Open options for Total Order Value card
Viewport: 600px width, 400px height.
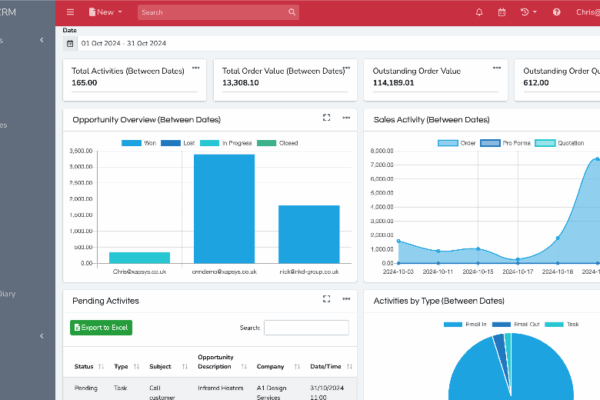[x=347, y=68]
